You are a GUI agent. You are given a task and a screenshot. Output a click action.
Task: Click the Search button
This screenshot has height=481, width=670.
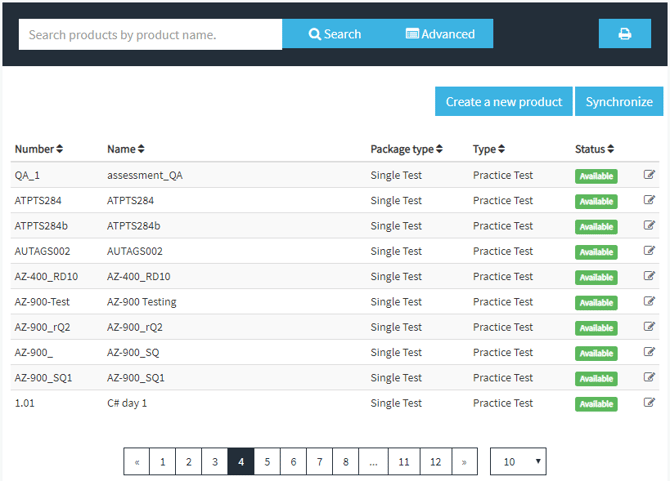coord(335,34)
